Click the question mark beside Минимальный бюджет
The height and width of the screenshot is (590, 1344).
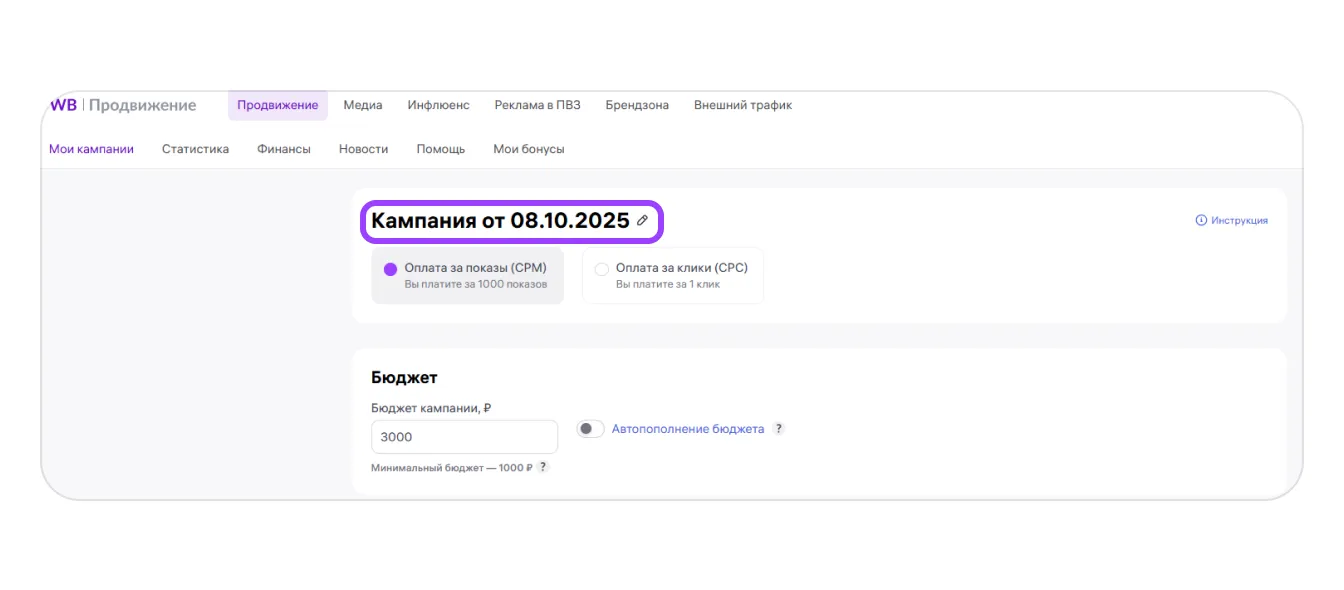pyautogui.click(x=543, y=467)
